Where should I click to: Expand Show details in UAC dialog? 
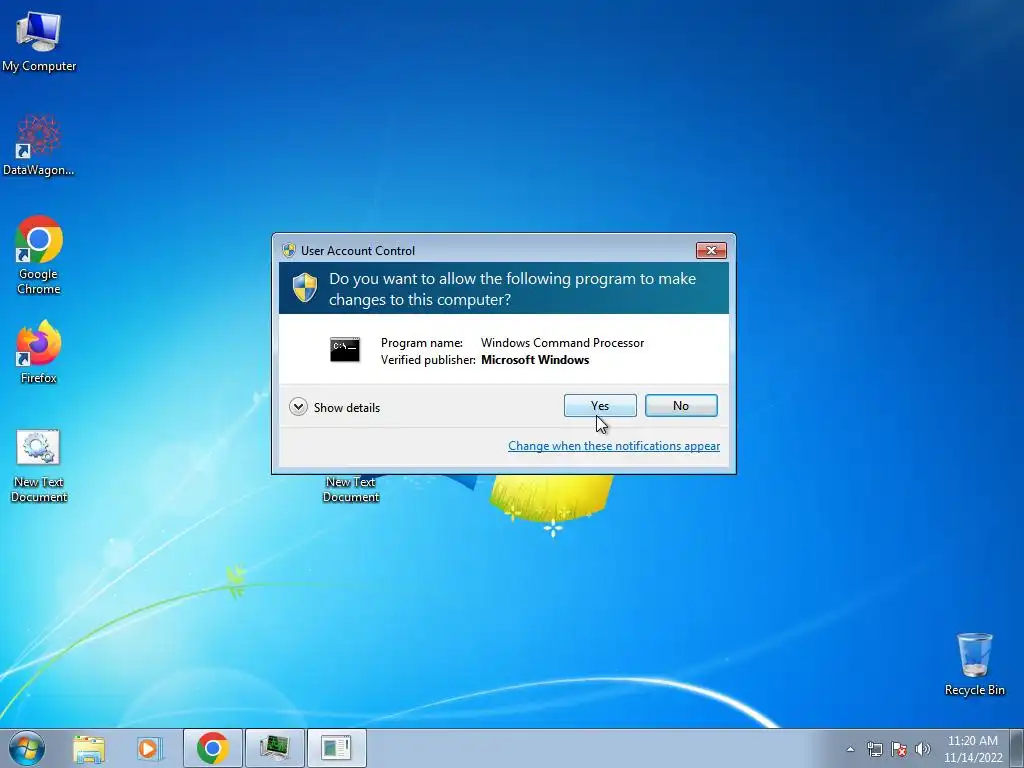[x=334, y=408]
